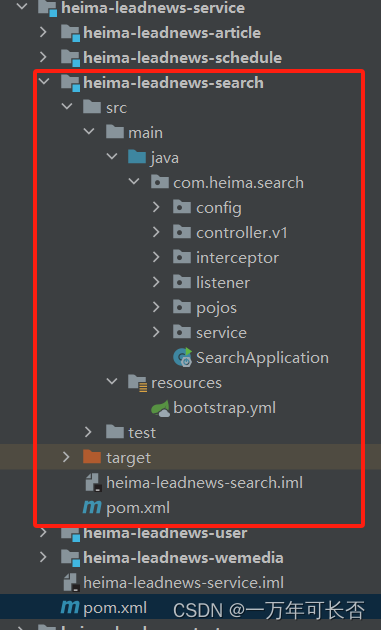Click the heima-leadnews-service.iml file icon

[x=71, y=583]
